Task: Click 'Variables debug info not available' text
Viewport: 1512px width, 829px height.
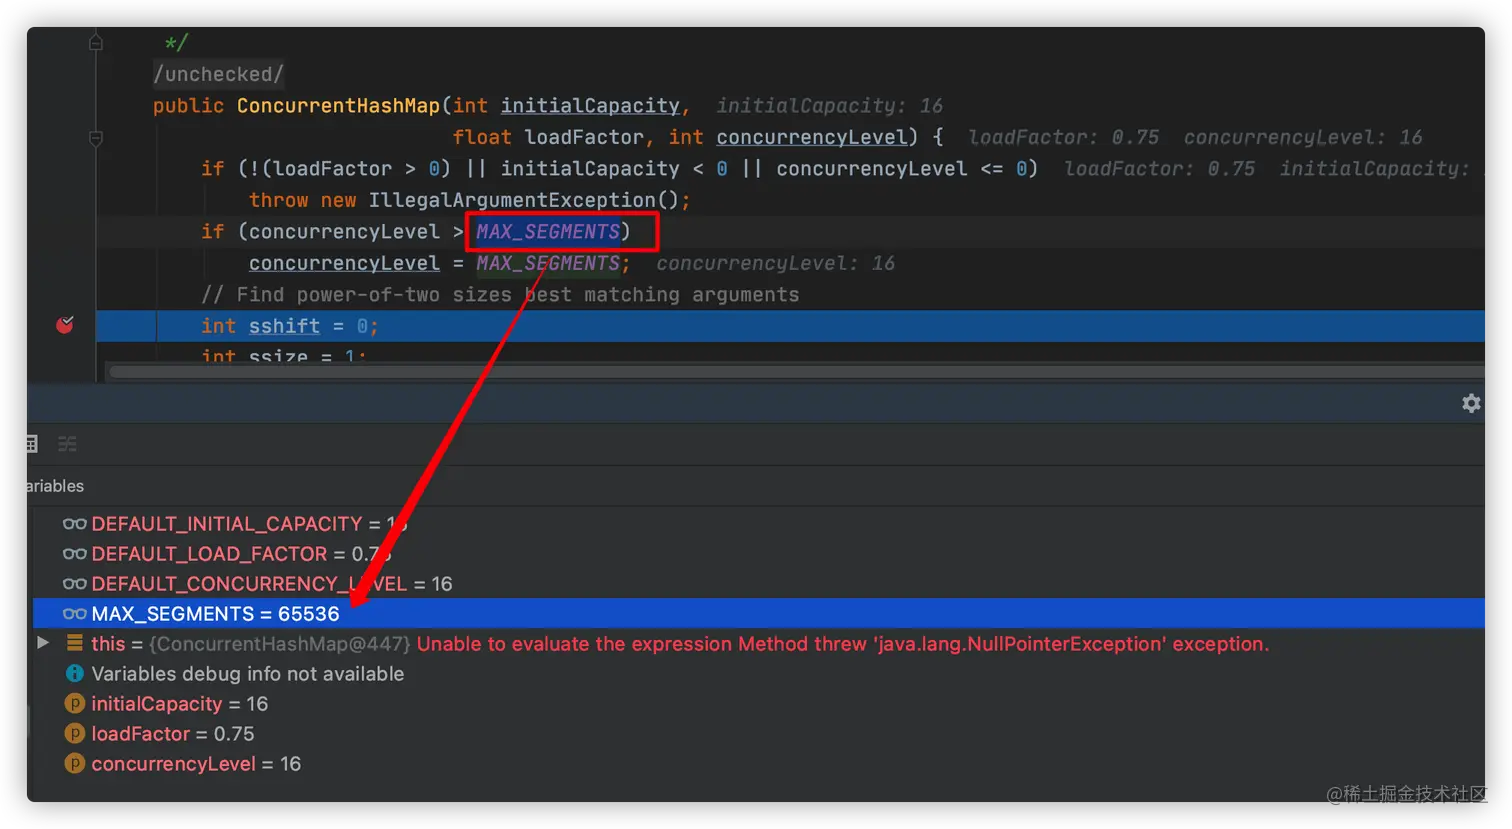Action: (248, 674)
